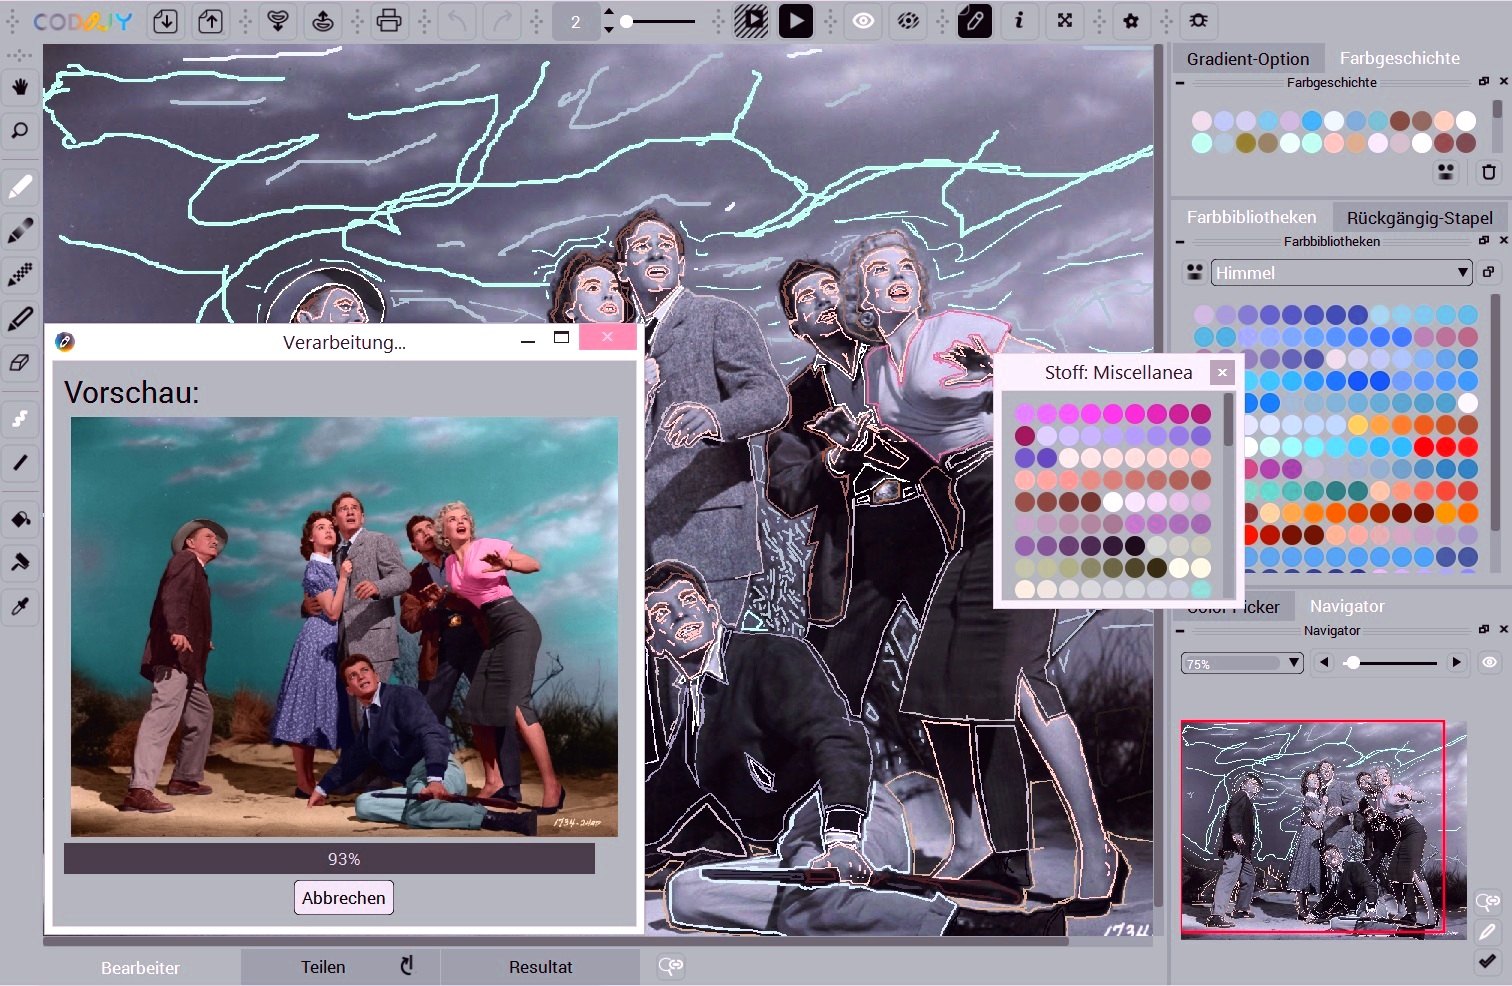Click the open image icon in top toolbar

coord(278,21)
